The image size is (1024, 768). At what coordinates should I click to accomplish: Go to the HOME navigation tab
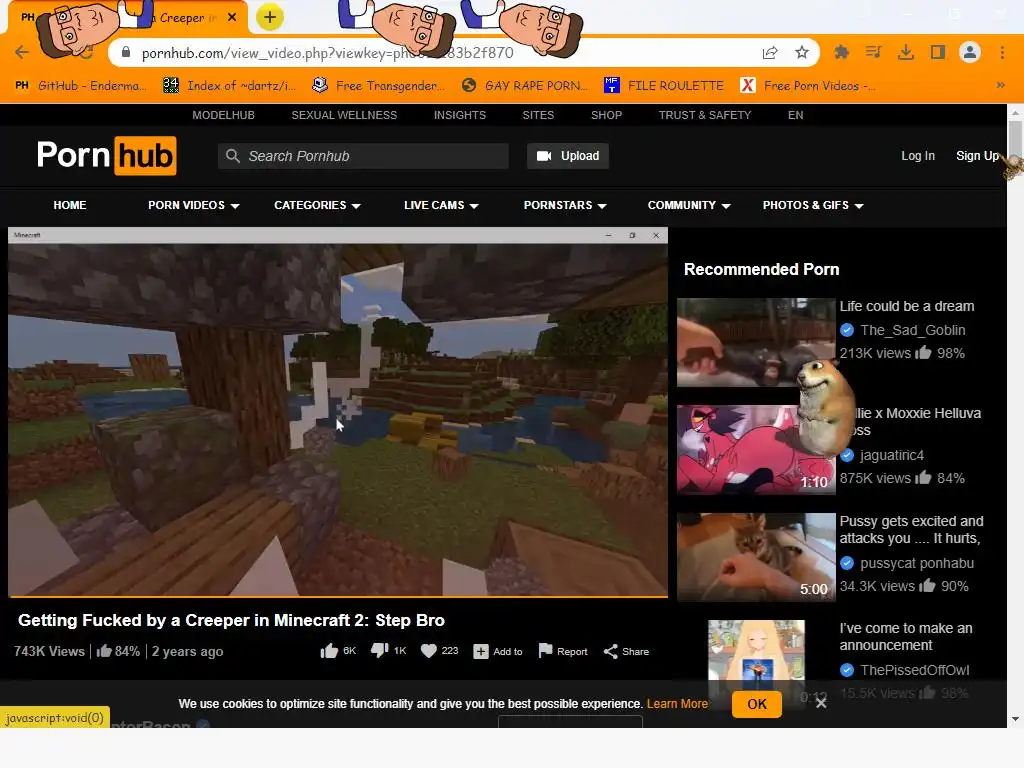click(70, 205)
